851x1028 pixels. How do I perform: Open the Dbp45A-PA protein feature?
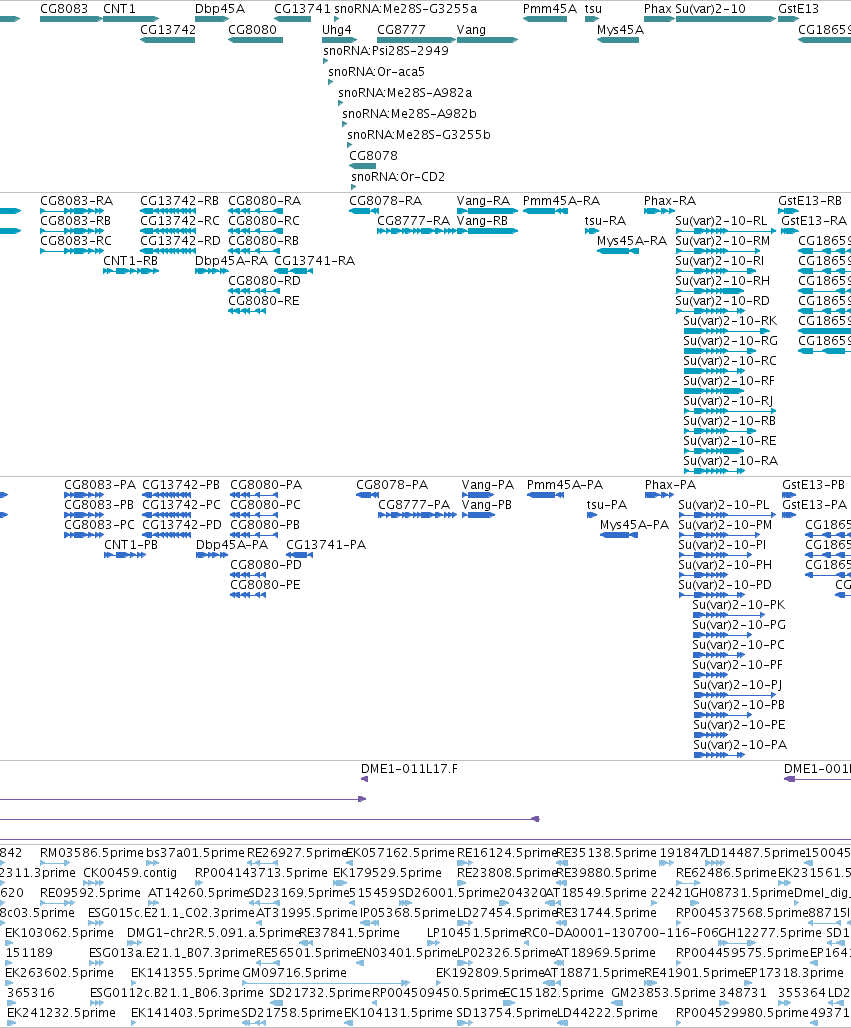pyautogui.click(x=212, y=555)
